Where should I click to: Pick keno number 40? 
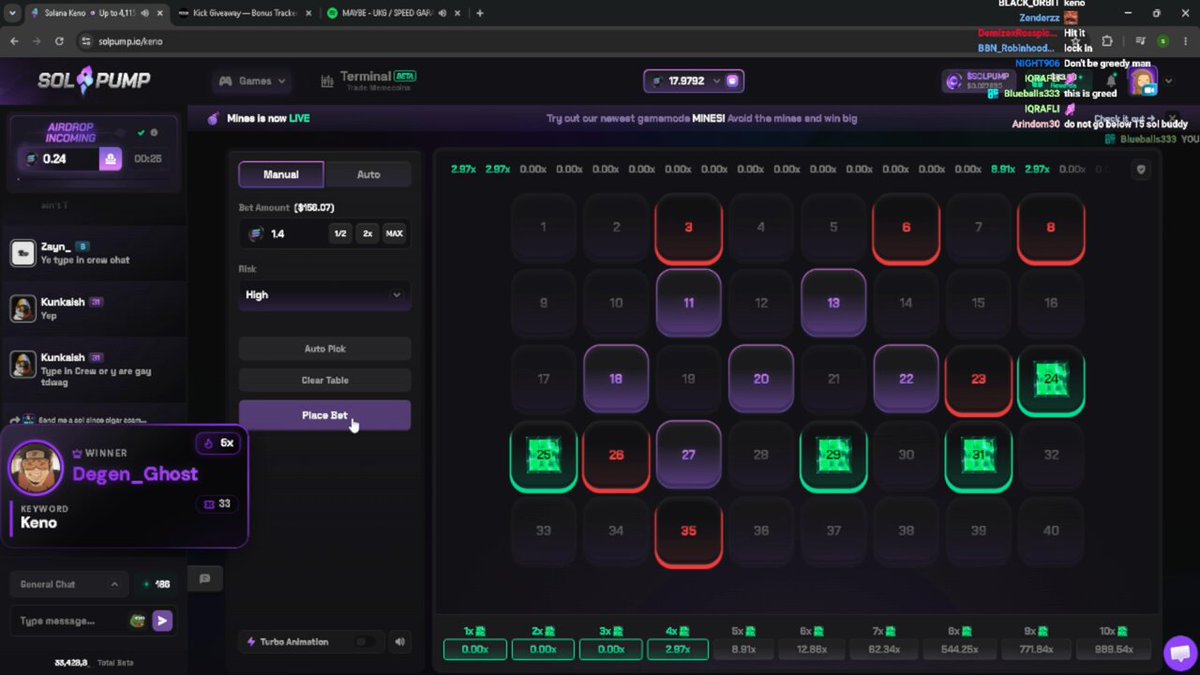(x=1051, y=530)
